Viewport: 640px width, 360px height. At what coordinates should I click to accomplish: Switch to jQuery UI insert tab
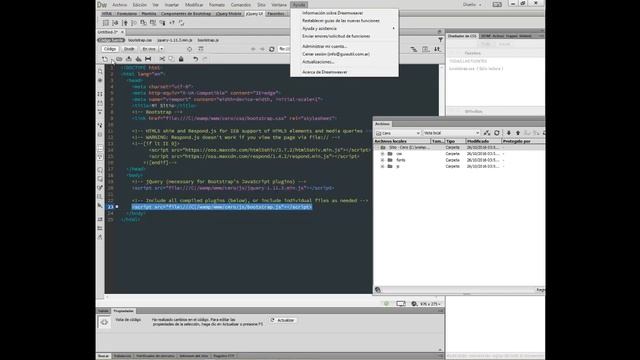click(x=254, y=14)
